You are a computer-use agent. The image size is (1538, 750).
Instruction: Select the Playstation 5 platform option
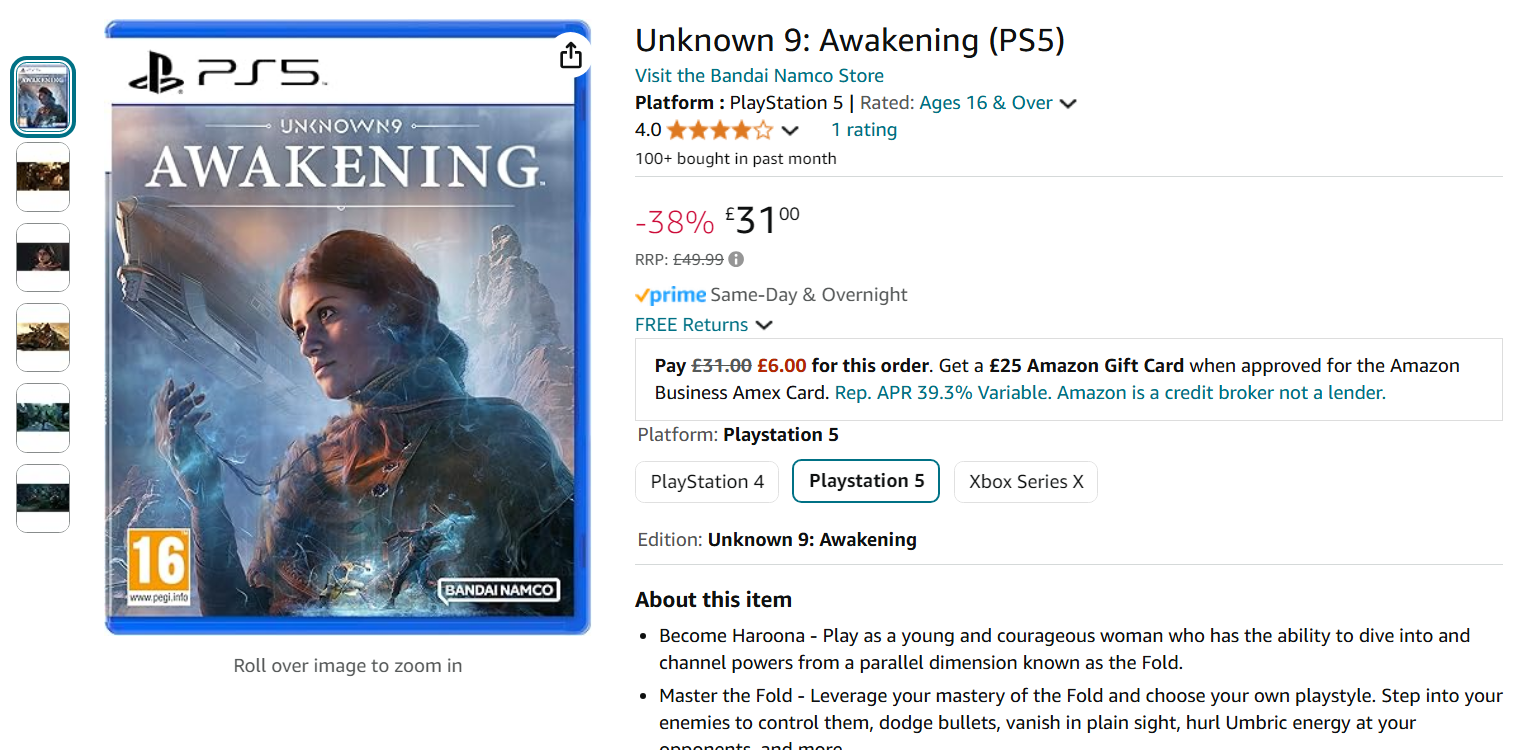[x=866, y=481]
